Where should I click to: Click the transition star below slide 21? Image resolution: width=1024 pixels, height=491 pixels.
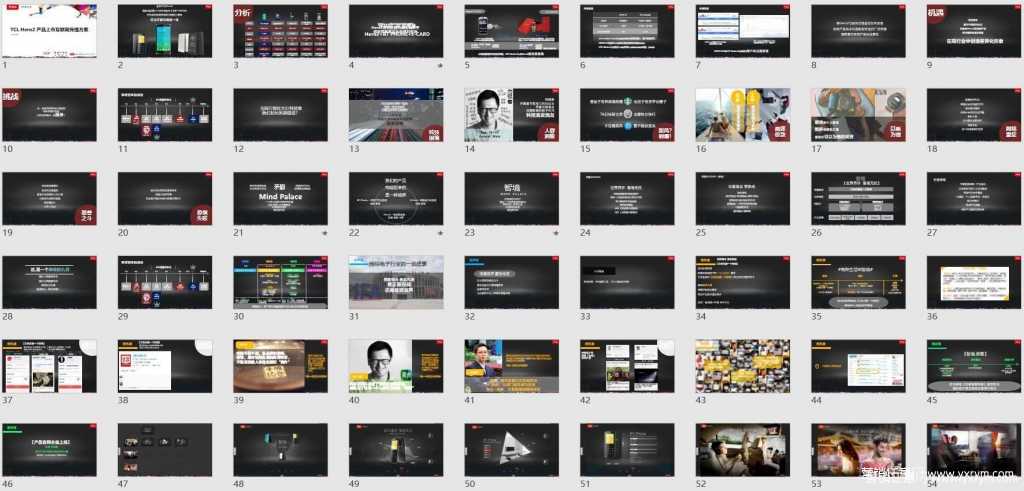pos(324,232)
